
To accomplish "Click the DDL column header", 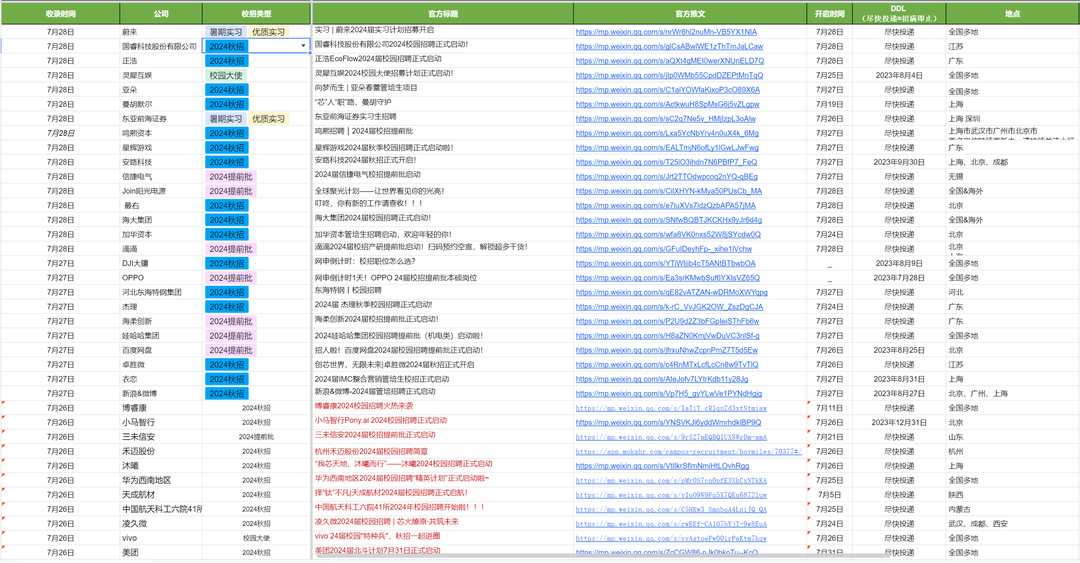I will (x=899, y=14).
